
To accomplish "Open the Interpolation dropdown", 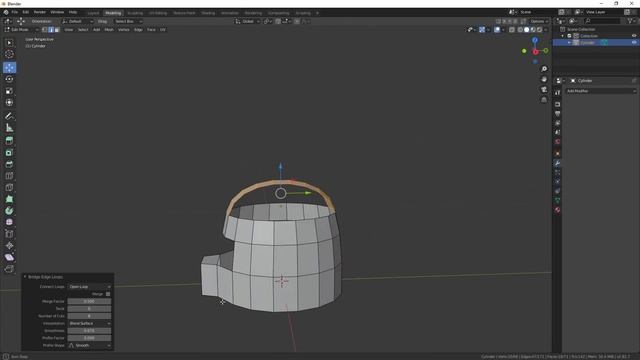I will pyautogui.click(x=89, y=323).
